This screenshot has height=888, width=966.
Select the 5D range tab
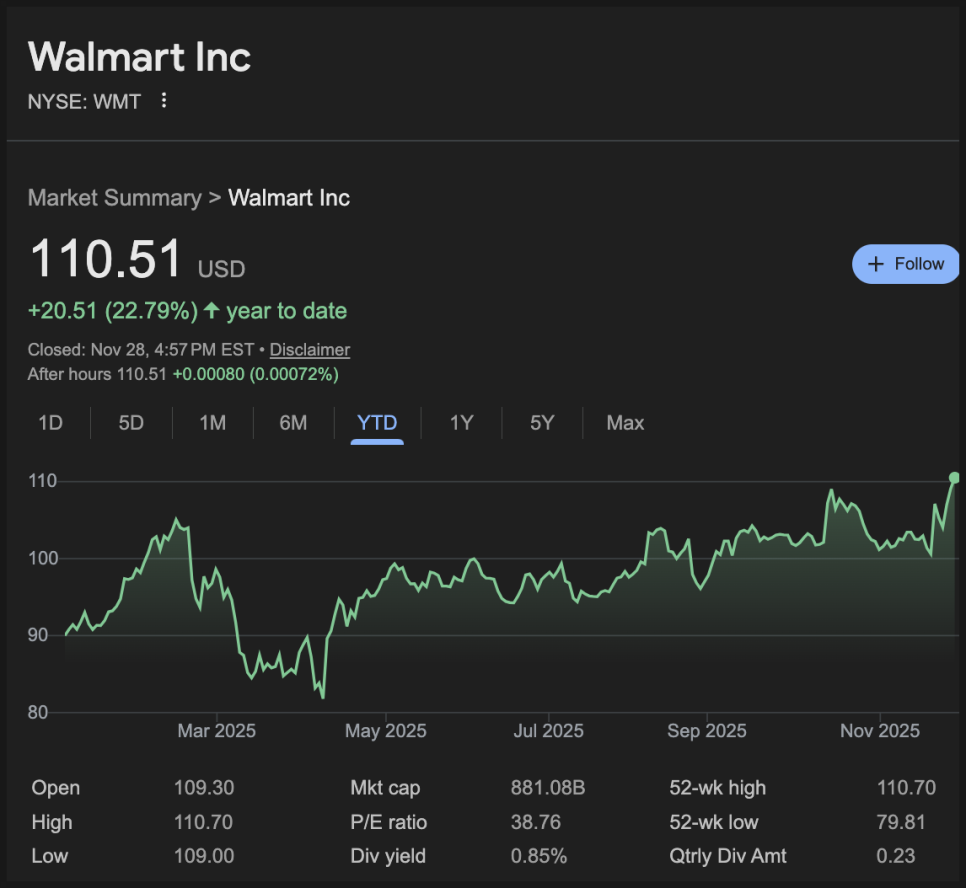coord(131,423)
